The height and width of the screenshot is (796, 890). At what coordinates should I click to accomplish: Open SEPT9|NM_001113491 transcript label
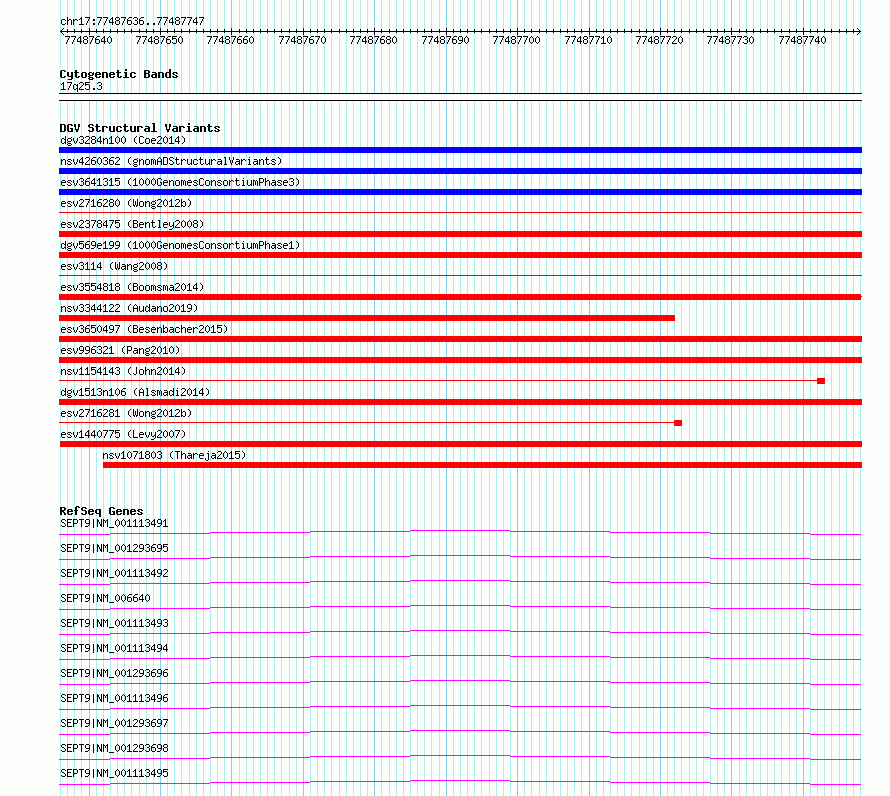click(114, 523)
